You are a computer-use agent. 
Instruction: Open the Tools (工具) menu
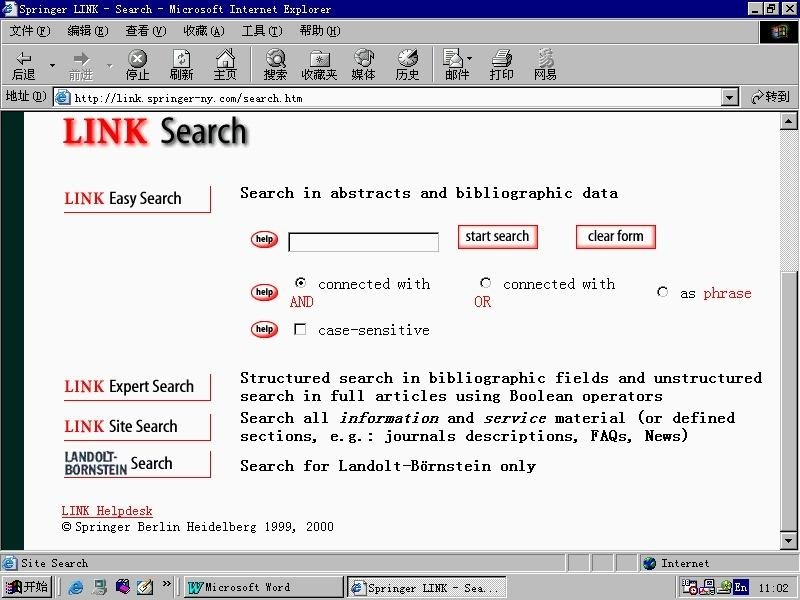click(262, 31)
